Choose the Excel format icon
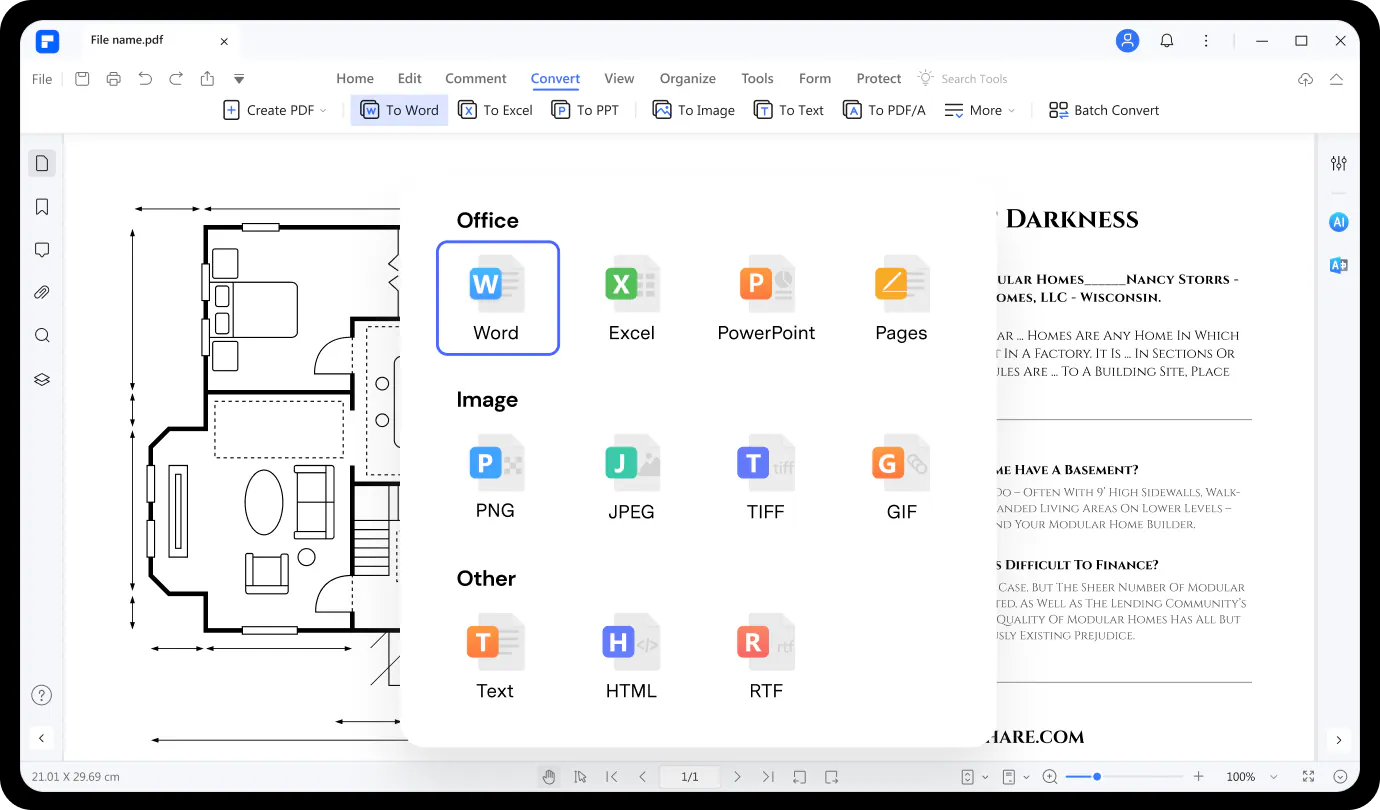This screenshot has width=1380, height=810. (631, 298)
